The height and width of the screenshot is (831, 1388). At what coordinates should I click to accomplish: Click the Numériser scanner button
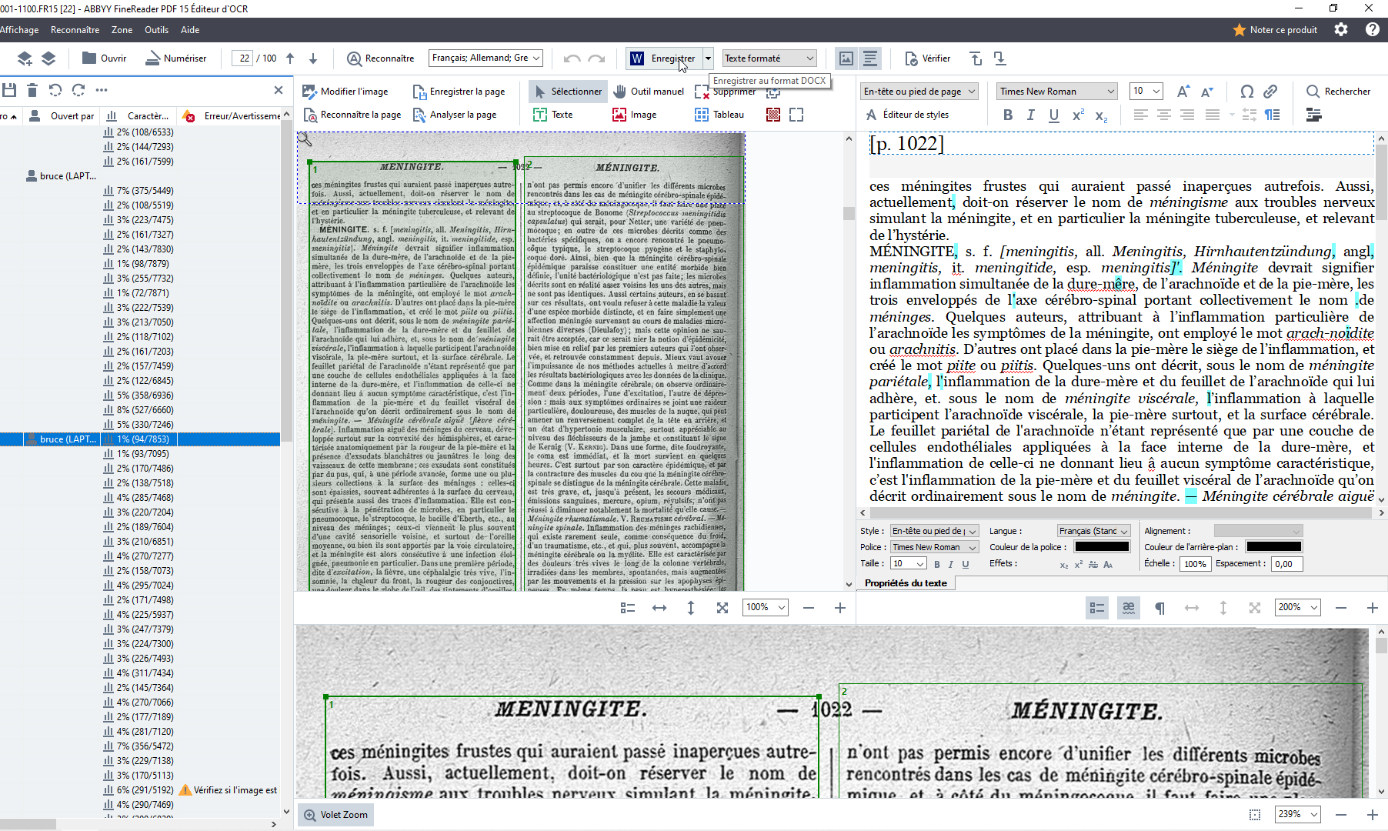coord(176,58)
